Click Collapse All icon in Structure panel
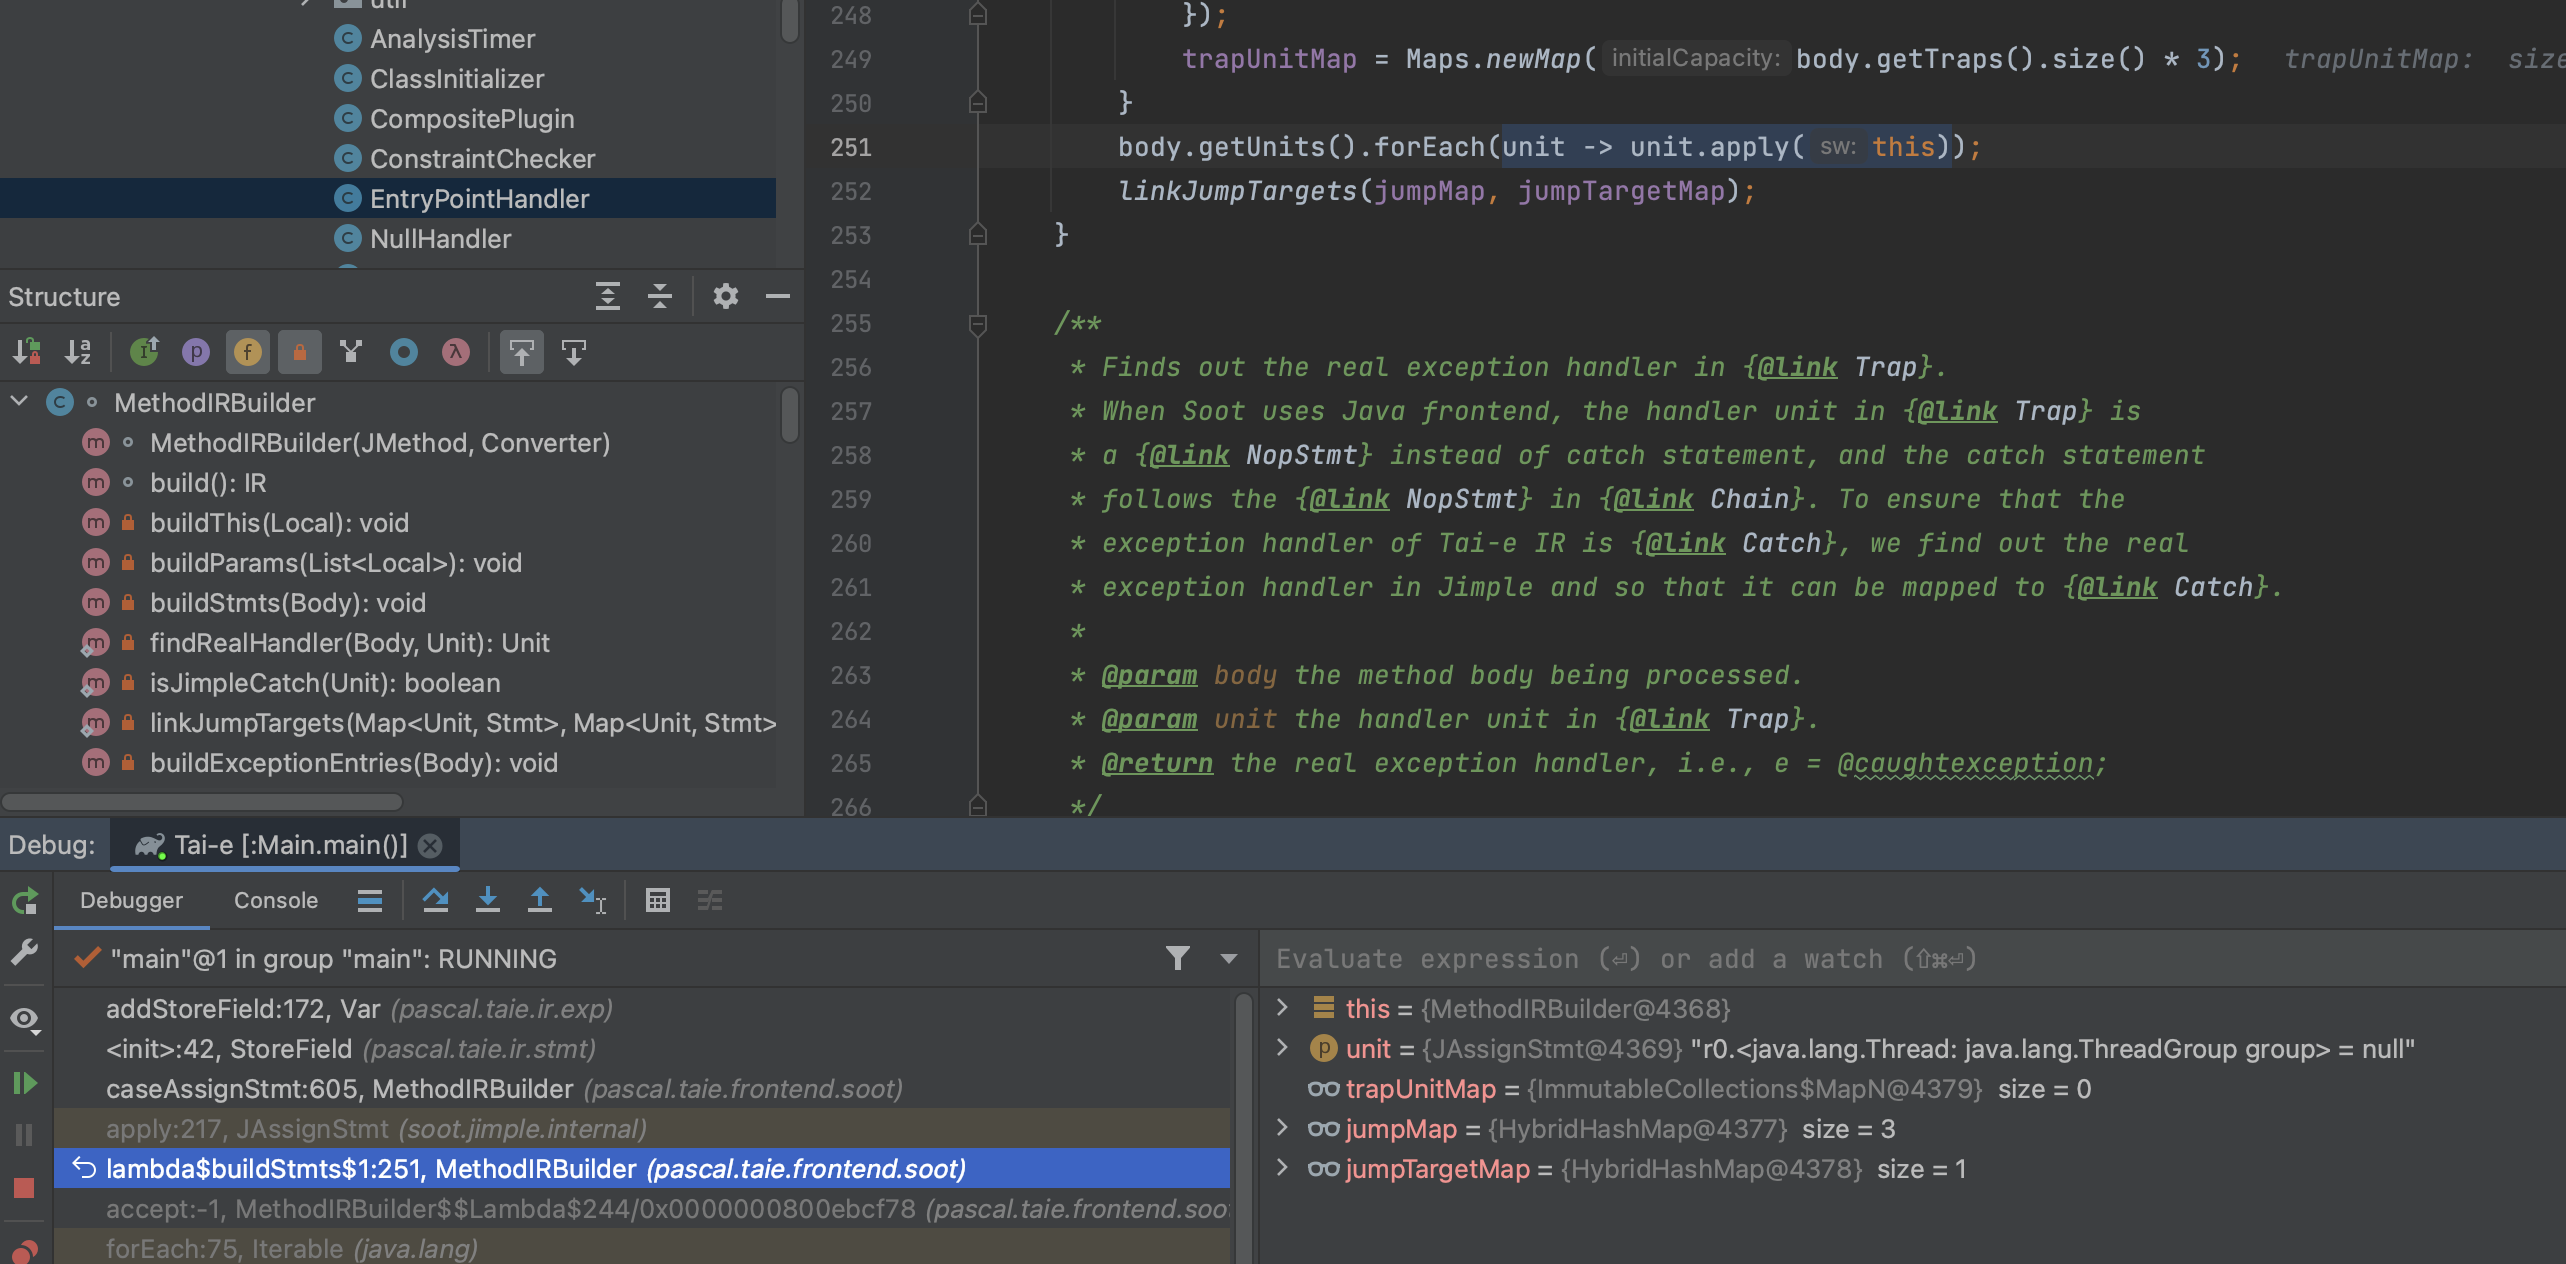The image size is (2566, 1264). point(659,296)
